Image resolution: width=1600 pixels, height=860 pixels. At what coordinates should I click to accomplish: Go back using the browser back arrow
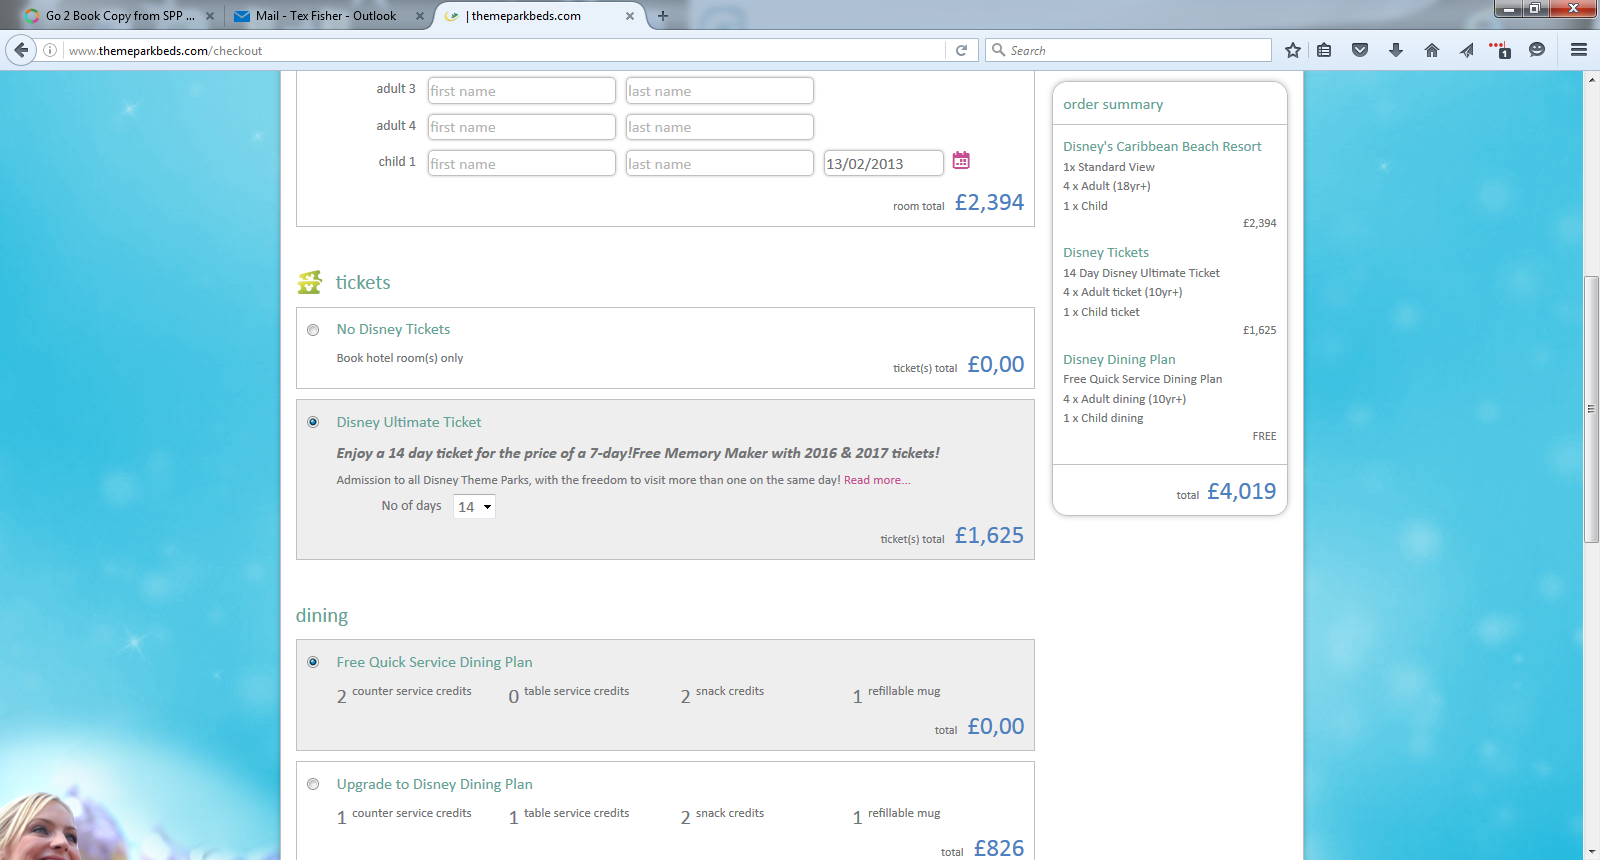tap(21, 50)
